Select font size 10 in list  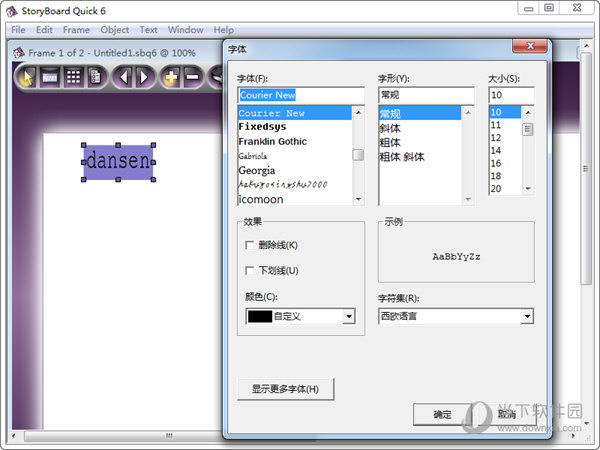(x=505, y=112)
